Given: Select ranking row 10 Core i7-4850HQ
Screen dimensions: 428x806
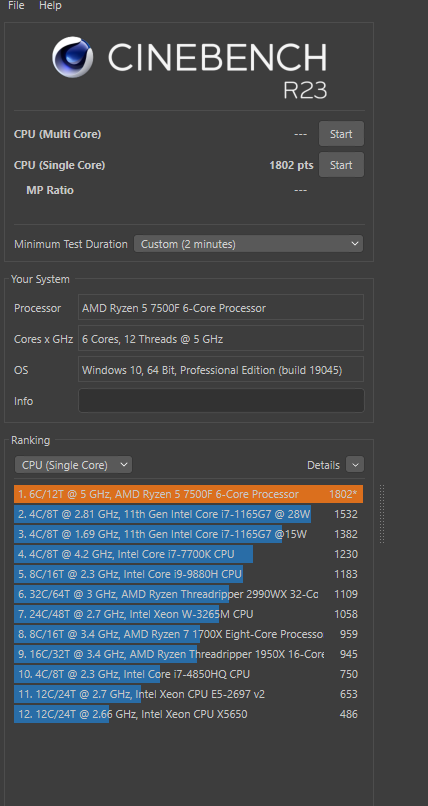Looking at the screenshot, I should click(189, 674).
